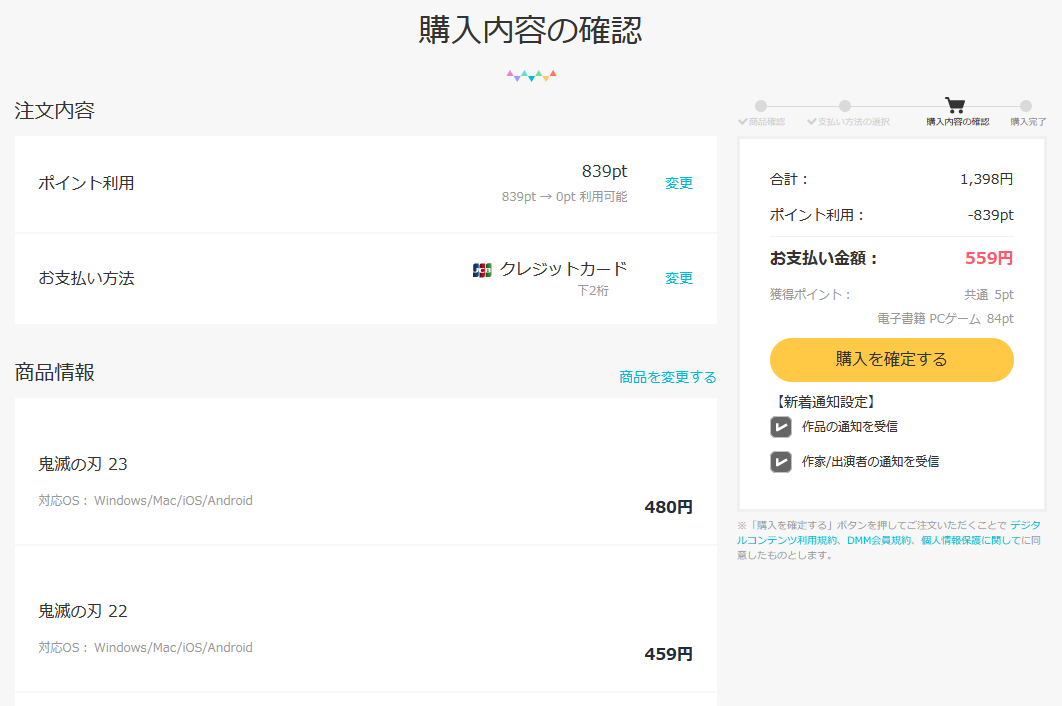1062x706 pixels.
Task: Select 購入完了 step label
Action: [x=1028, y=122]
